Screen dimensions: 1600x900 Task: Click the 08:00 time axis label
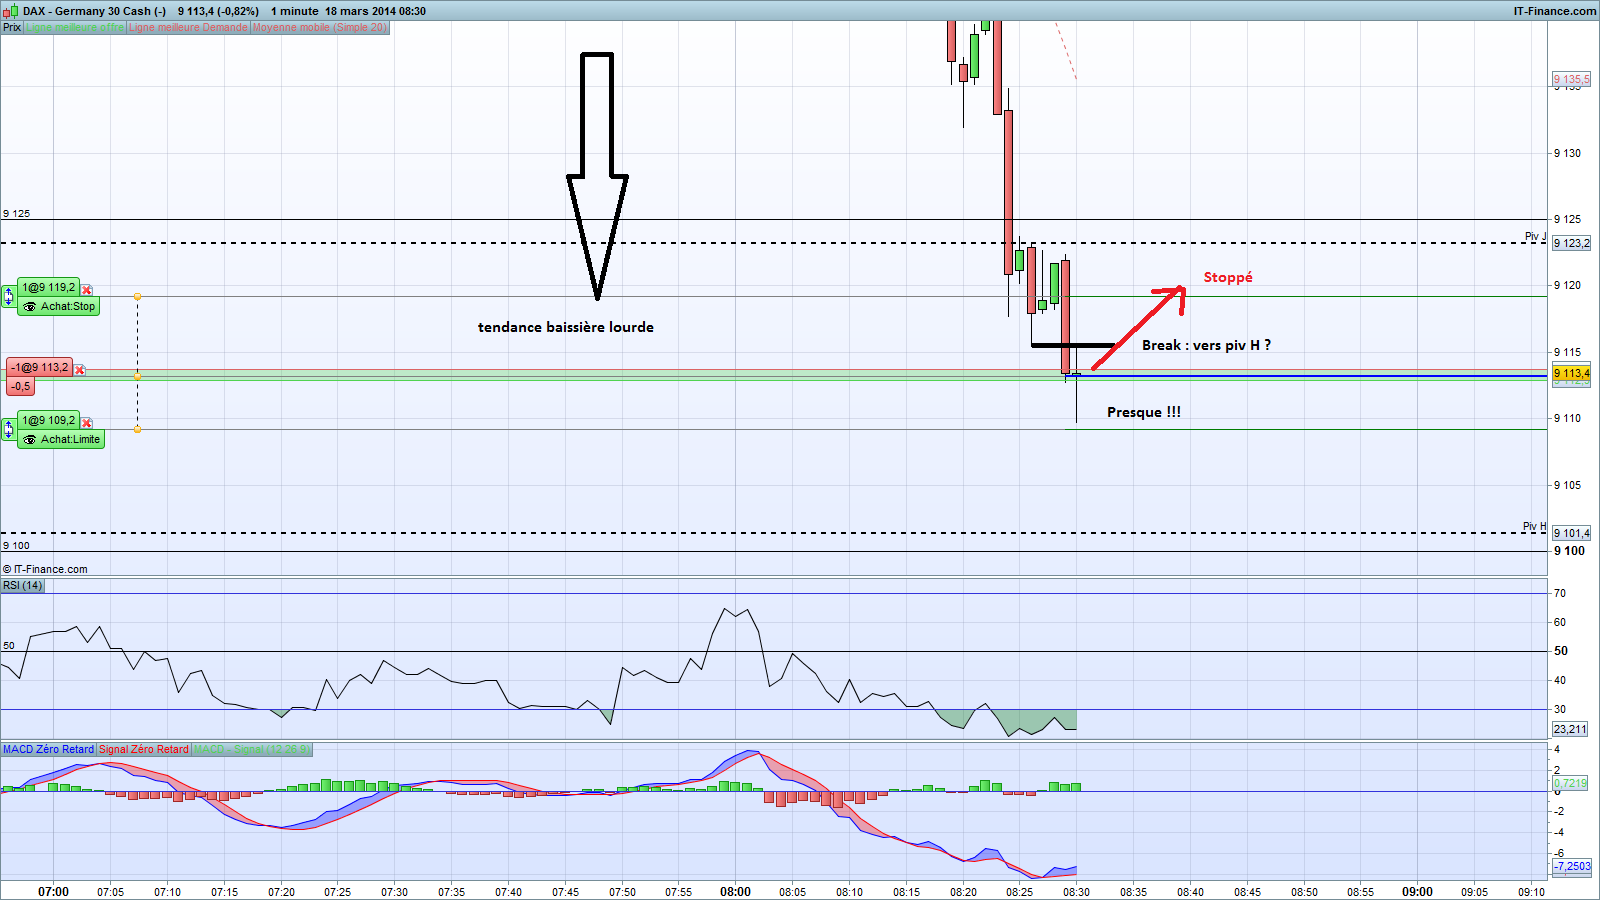pyautogui.click(x=735, y=892)
